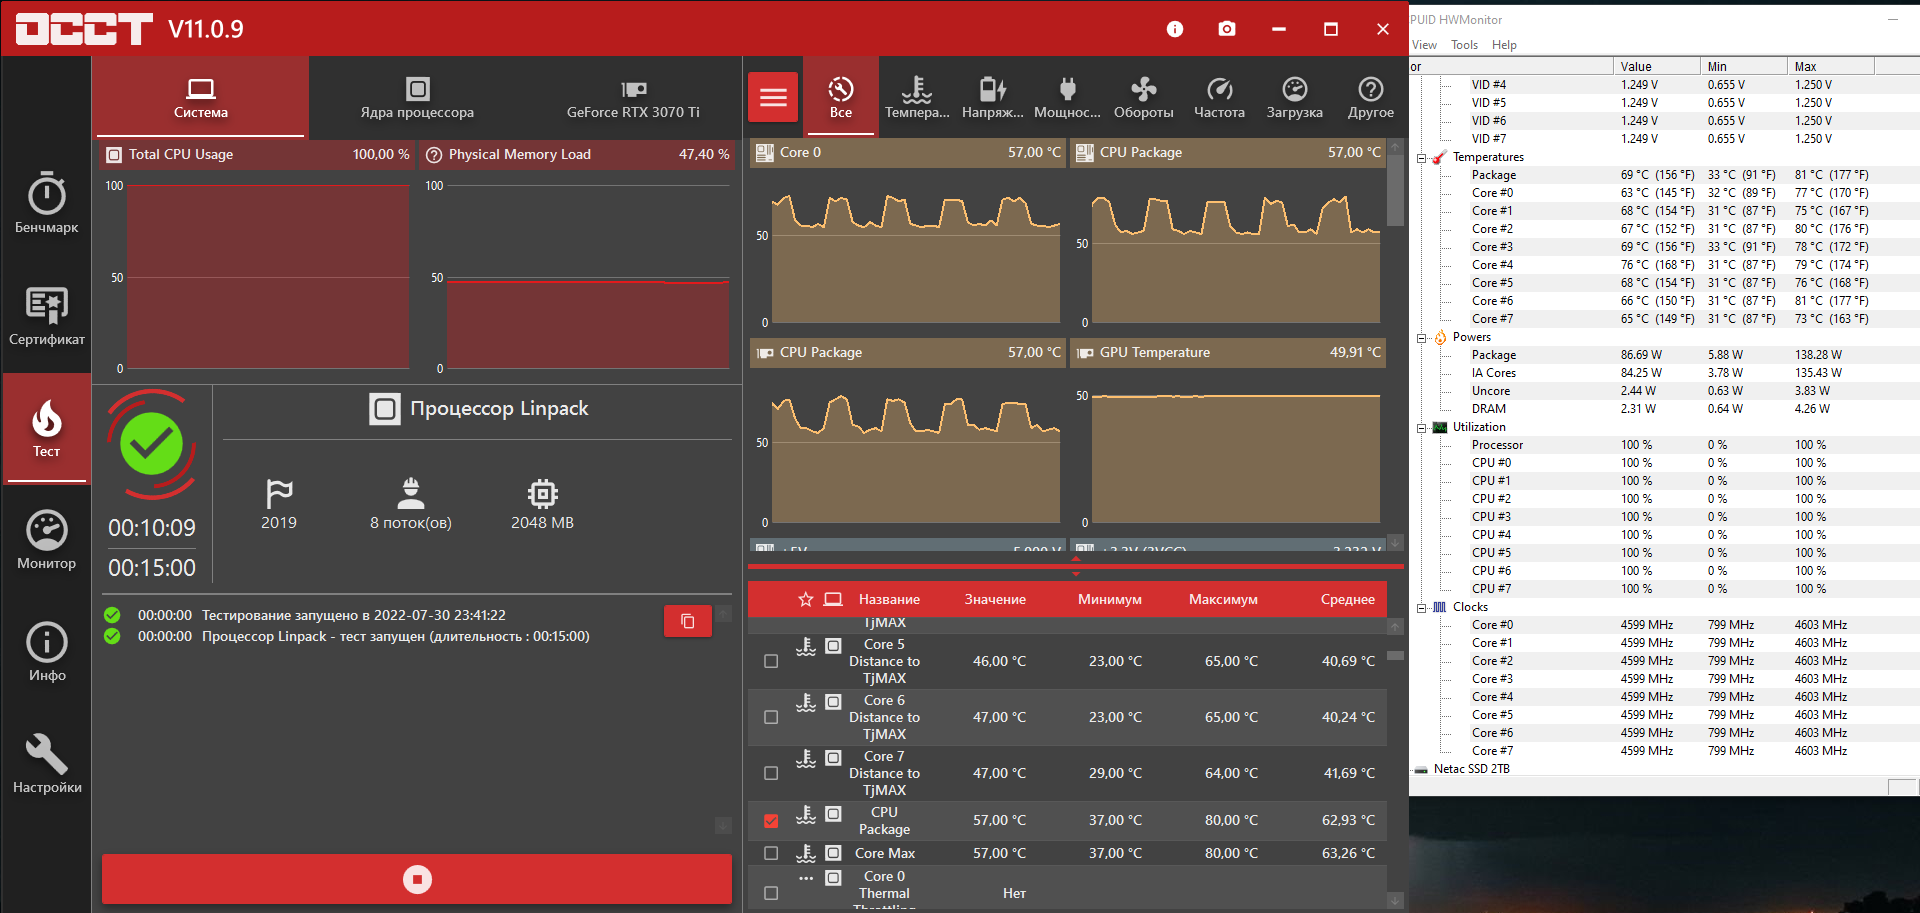The width and height of the screenshot is (1920, 913).
Task: Stop the running Linpack test
Action: [417, 879]
